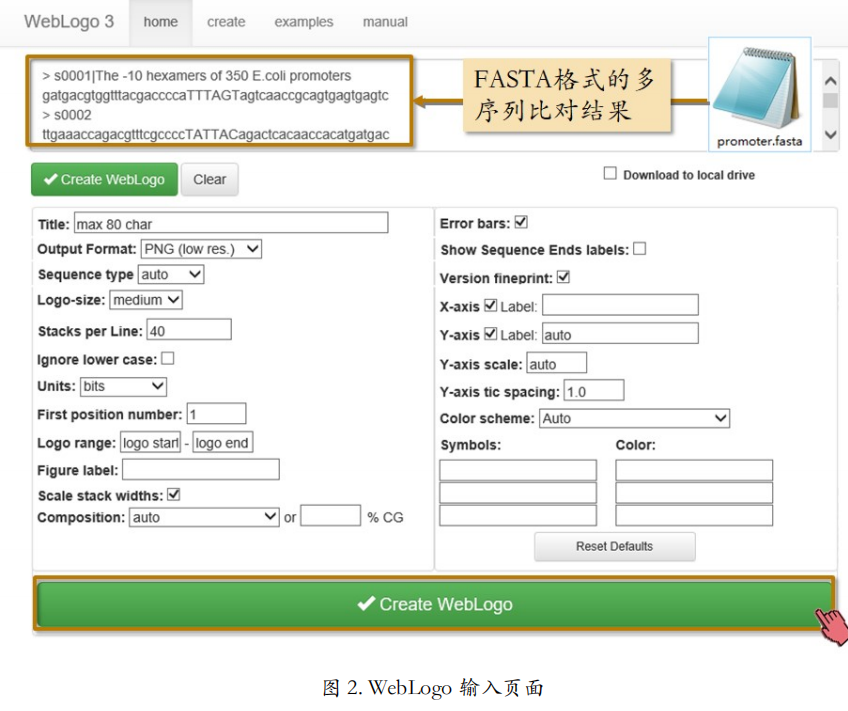Open the manual tab
The width and height of the screenshot is (848, 711).
[x=385, y=22]
